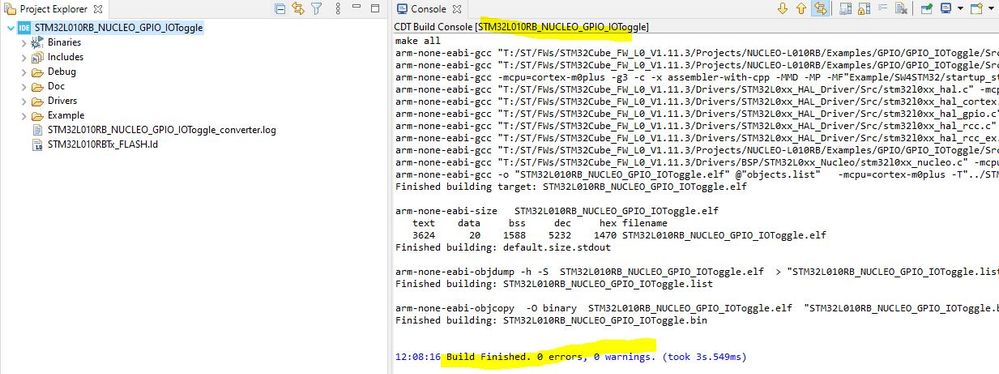This screenshot has width=999, height=374.
Task: Click the 'arm-none-eabi-size' command line
Action: pos(557,212)
